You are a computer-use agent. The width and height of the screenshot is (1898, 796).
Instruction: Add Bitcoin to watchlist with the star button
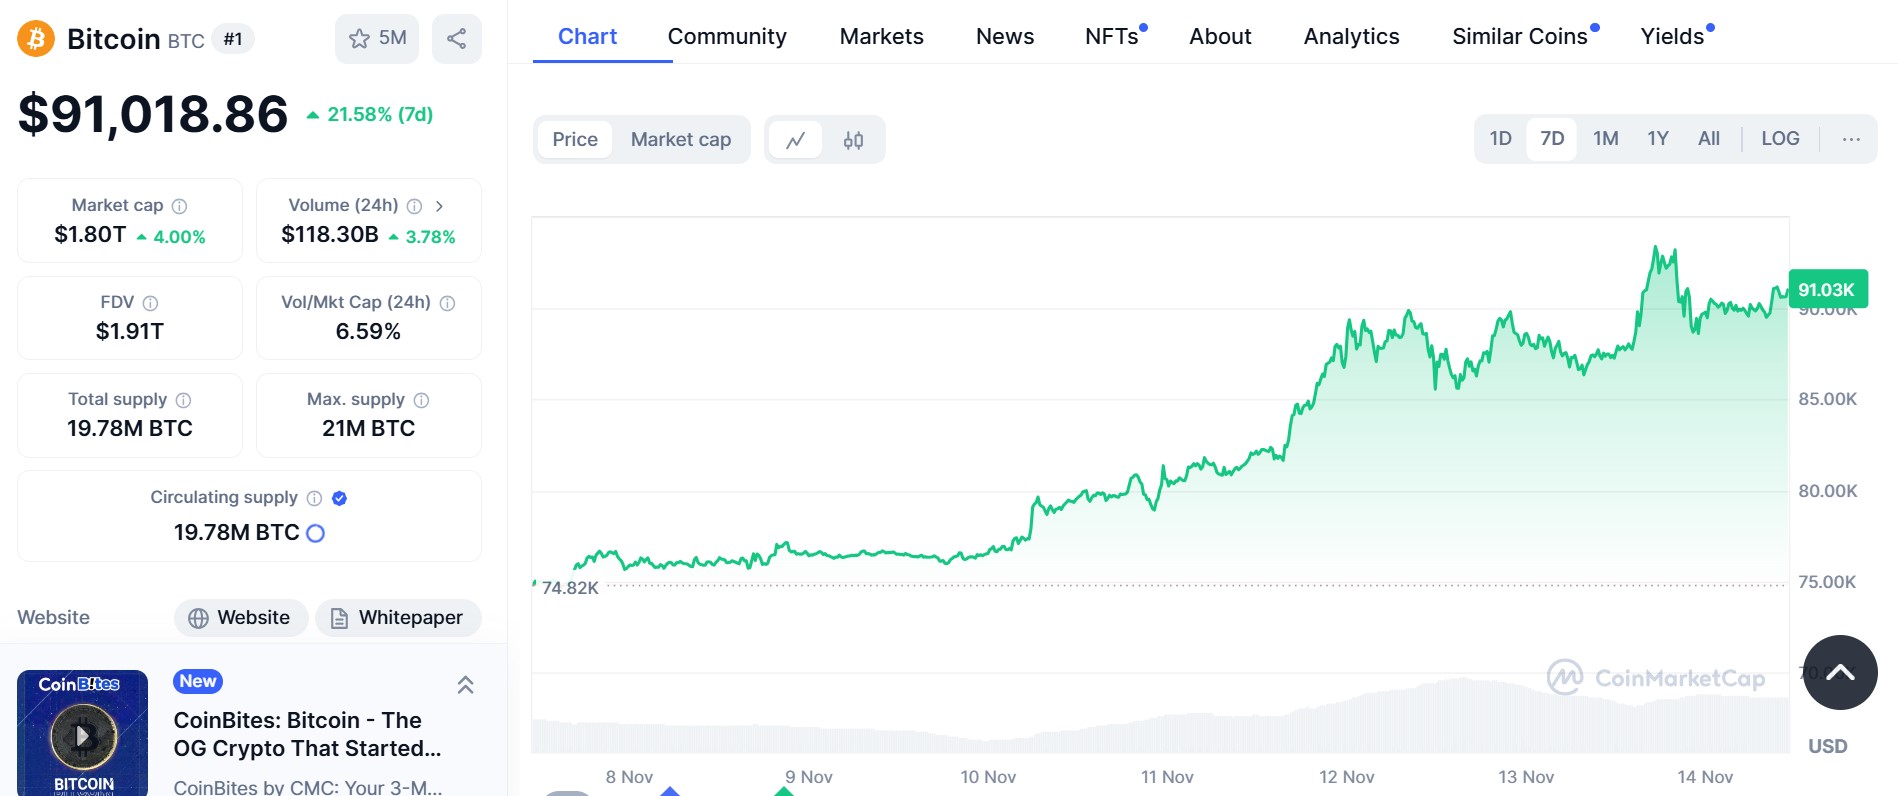pyautogui.click(x=377, y=39)
